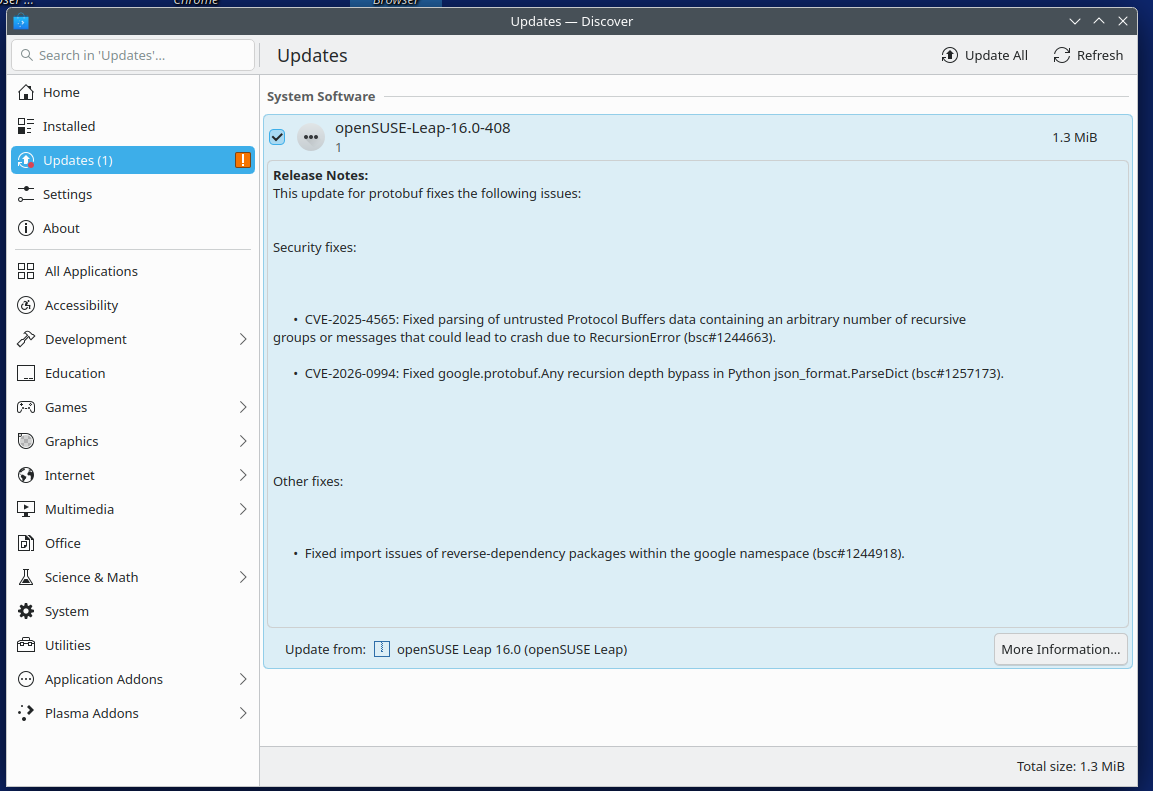Click the Search in 'Updates' field
The width and height of the screenshot is (1153, 791).
pyautogui.click(x=133, y=55)
